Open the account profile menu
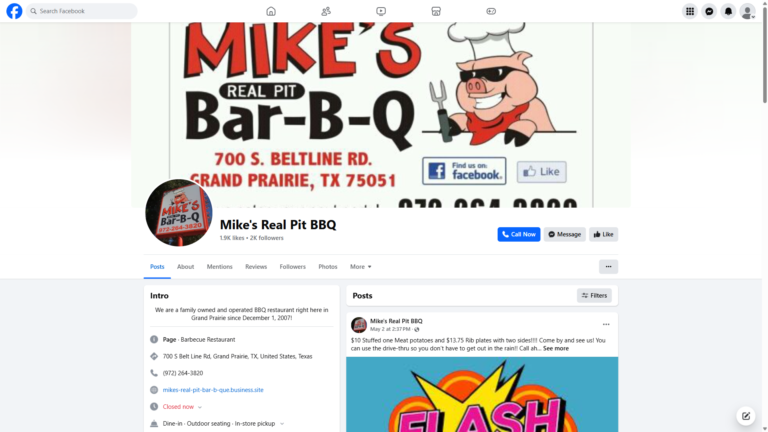This screenshot has width=768, height=432. (747, 11)
